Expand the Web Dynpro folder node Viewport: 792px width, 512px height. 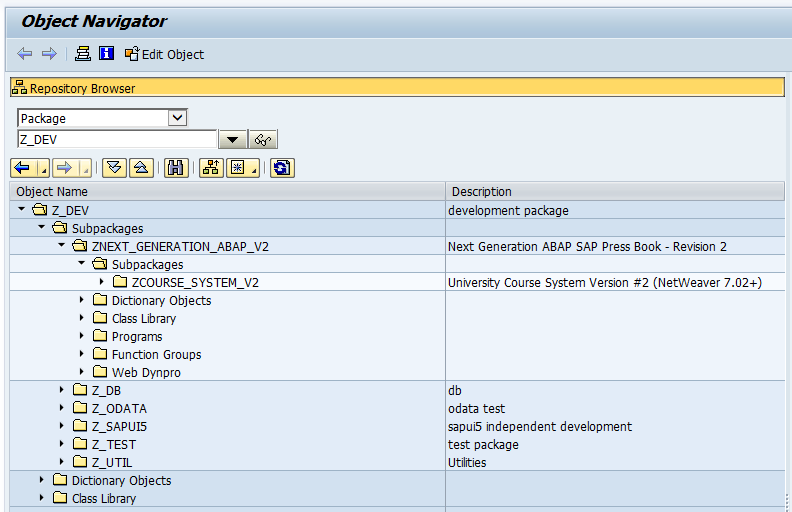(81, 372)
